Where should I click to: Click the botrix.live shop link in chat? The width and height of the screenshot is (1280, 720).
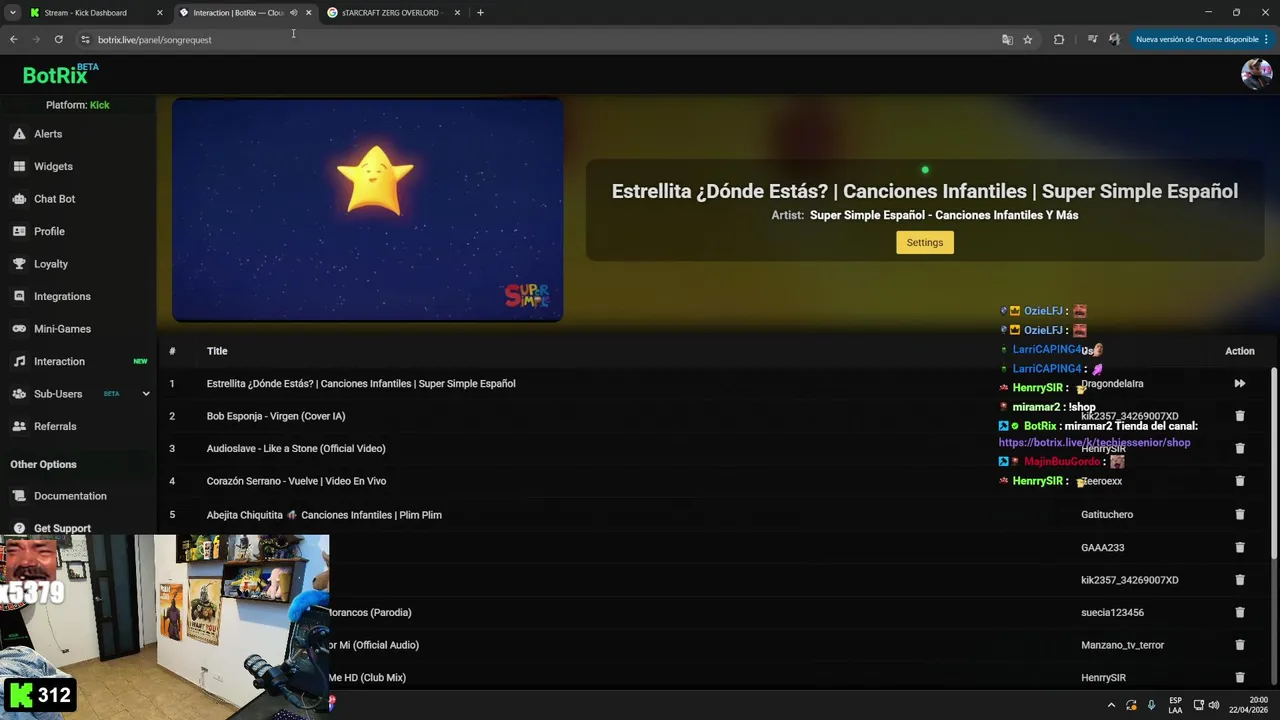click(1094, 442)
